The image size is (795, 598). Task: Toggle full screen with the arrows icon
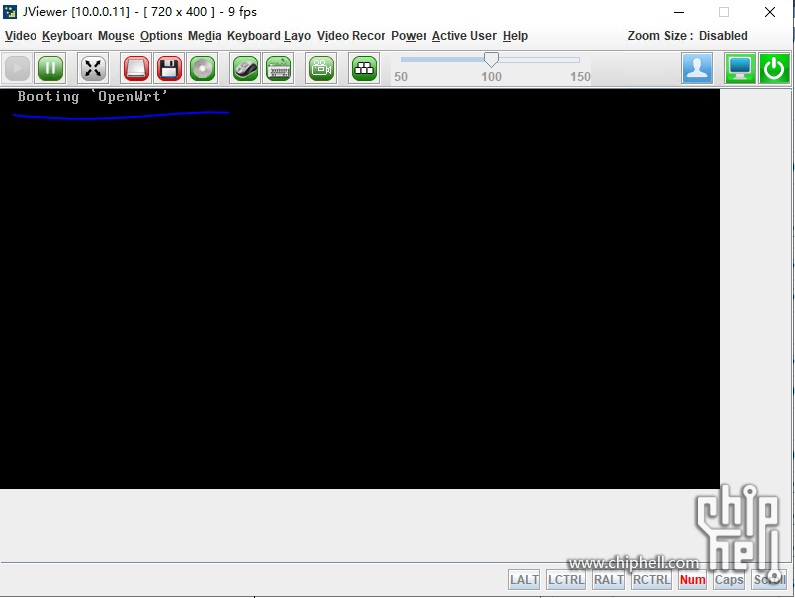click(x=93, y=68)
